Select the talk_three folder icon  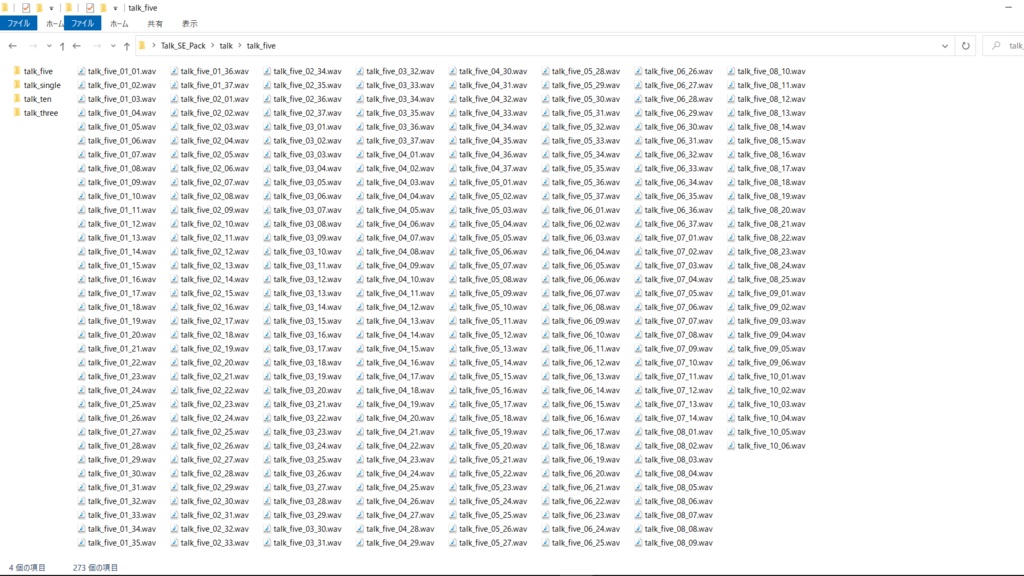point(16,112)
